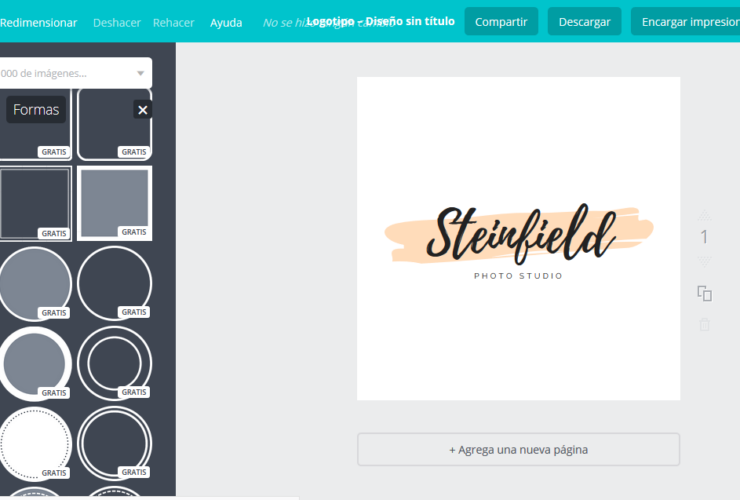The image size is (740, 500).
Task: Insert the double concentric ring circle shape
Action: (x=114, y=364)
